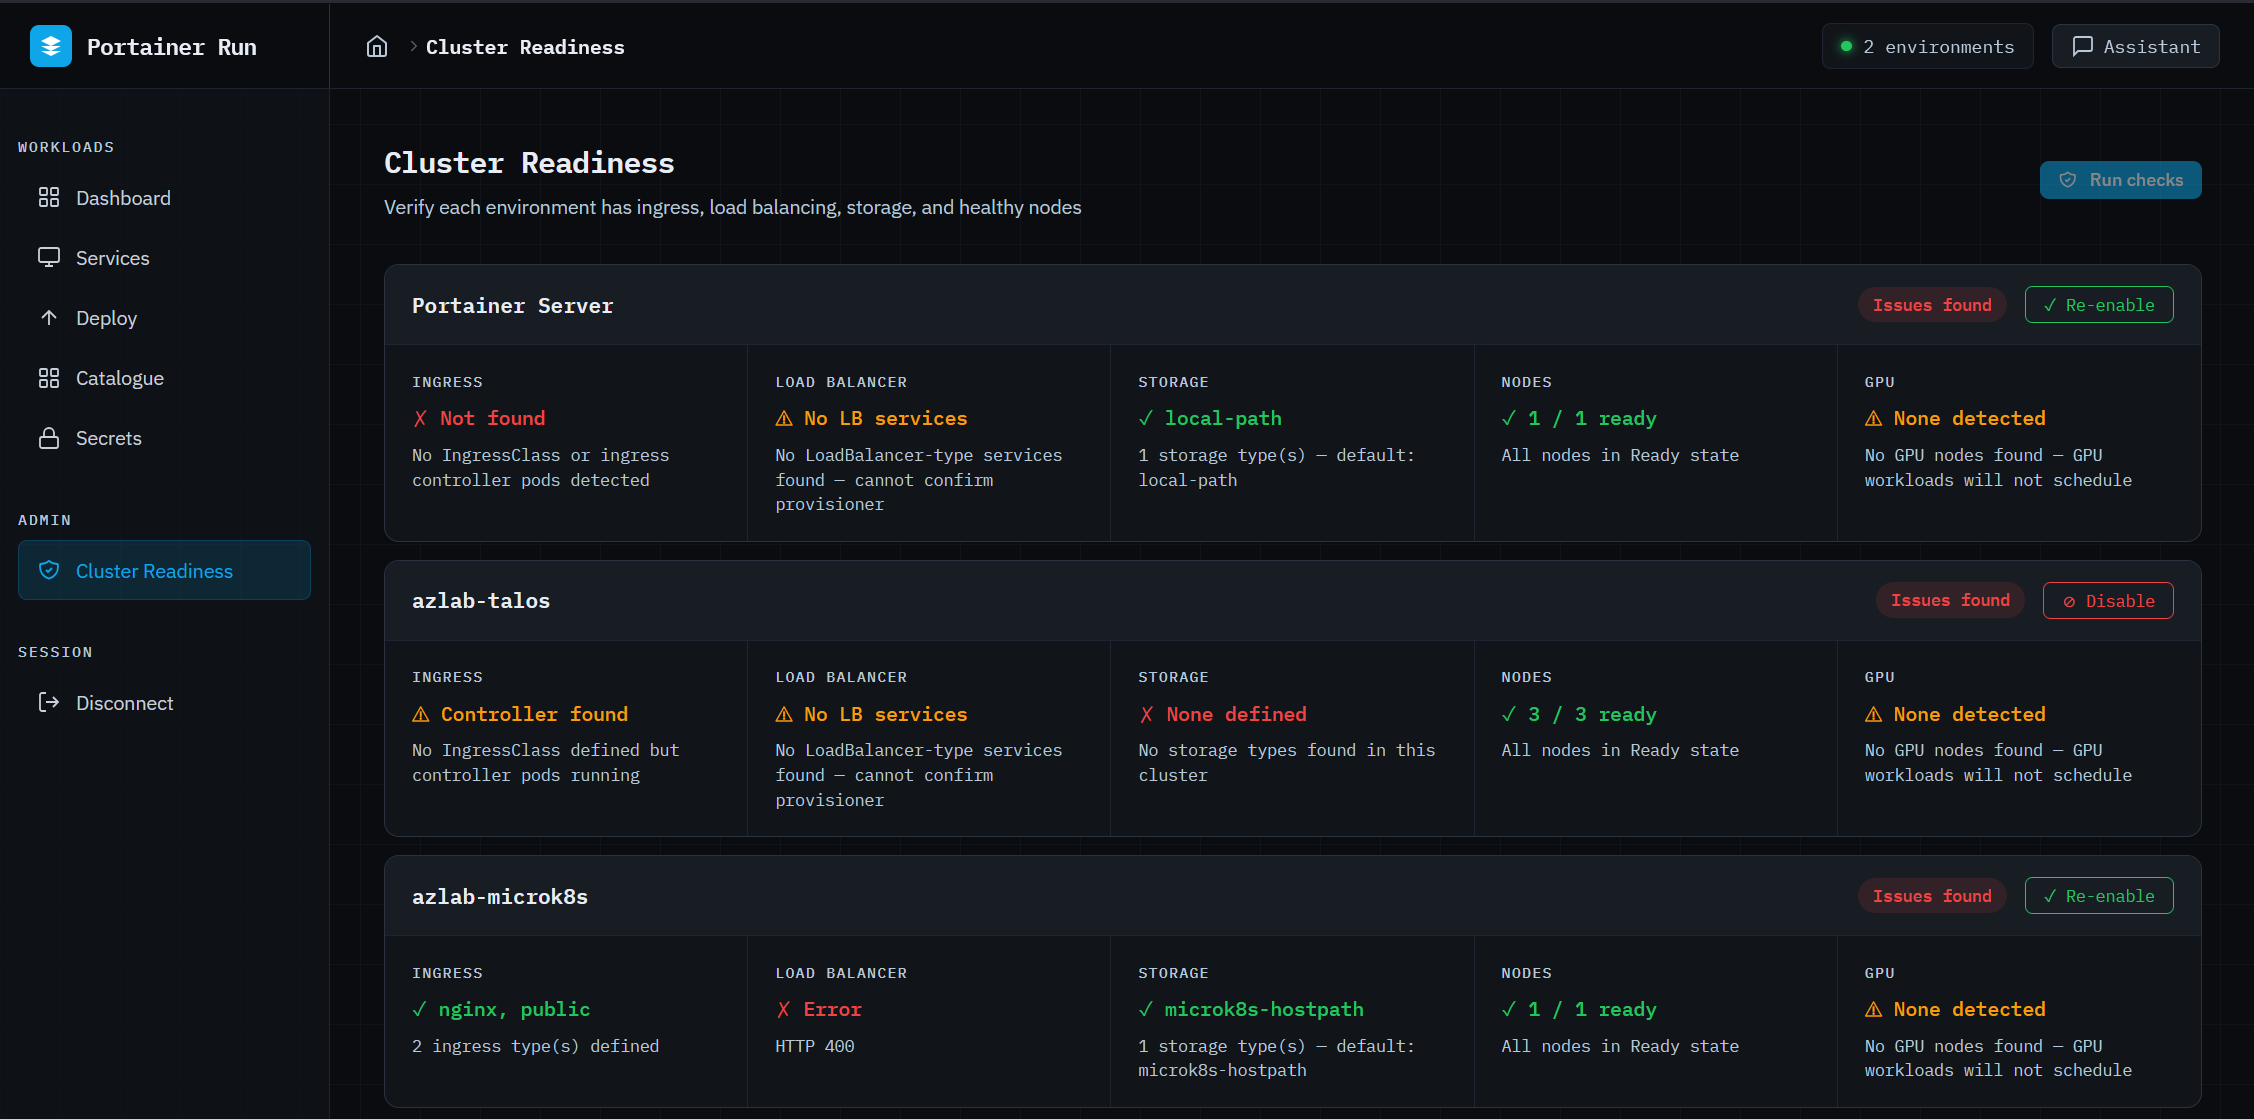The height and width of the screenshot is (1119, 2254).
Task: Click Issues found badge for azlab-talos
Action: (1949, 601)
